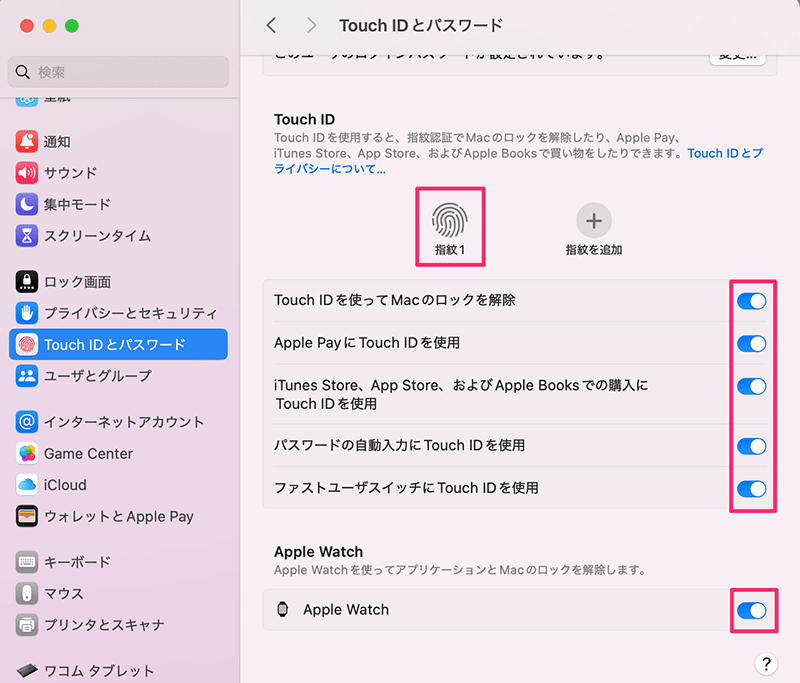Select ユーザとグループ in the sidebar
This screenshot has width=800, height=683.
point(98,376)
